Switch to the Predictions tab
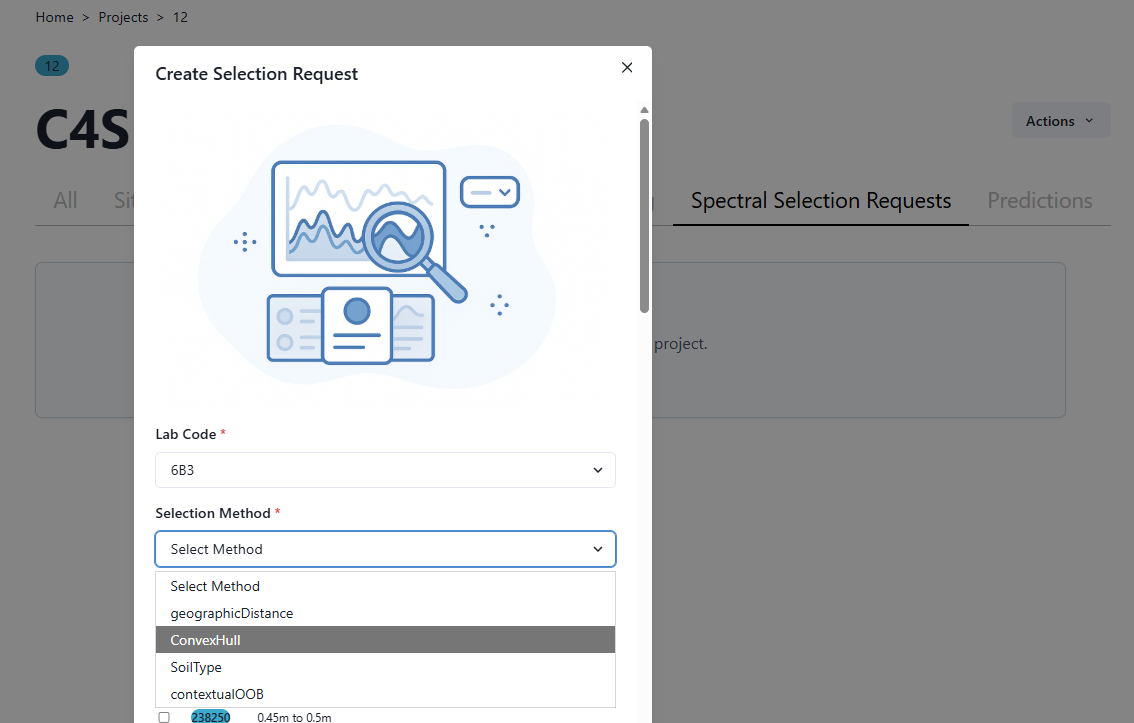The height and width of the screenshot is (723, 1134). point(1039,201)
